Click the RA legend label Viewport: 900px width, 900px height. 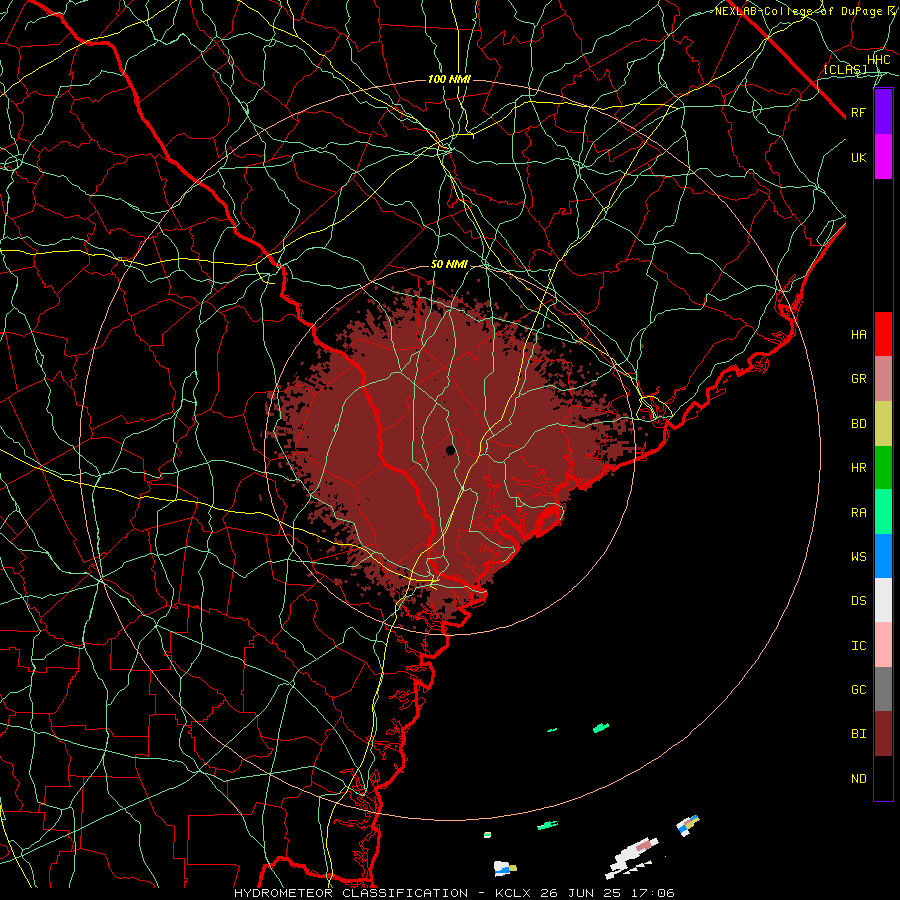coord(858,512)
